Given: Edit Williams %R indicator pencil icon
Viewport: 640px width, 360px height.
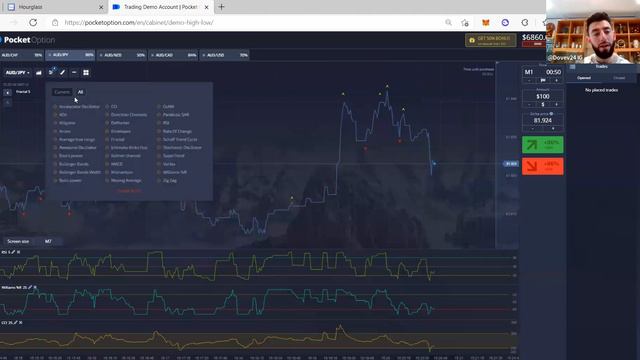Looking at the screenshot, I should [x=30, y=287].
